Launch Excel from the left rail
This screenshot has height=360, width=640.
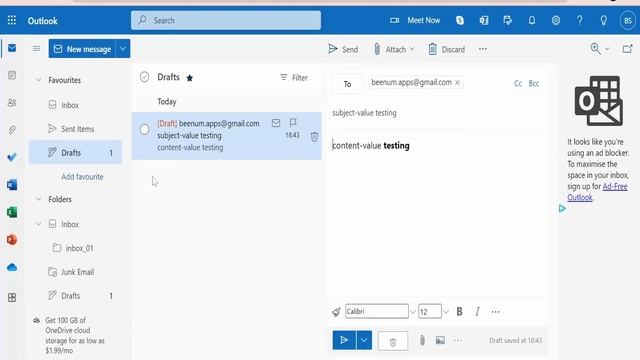[12, 212]
